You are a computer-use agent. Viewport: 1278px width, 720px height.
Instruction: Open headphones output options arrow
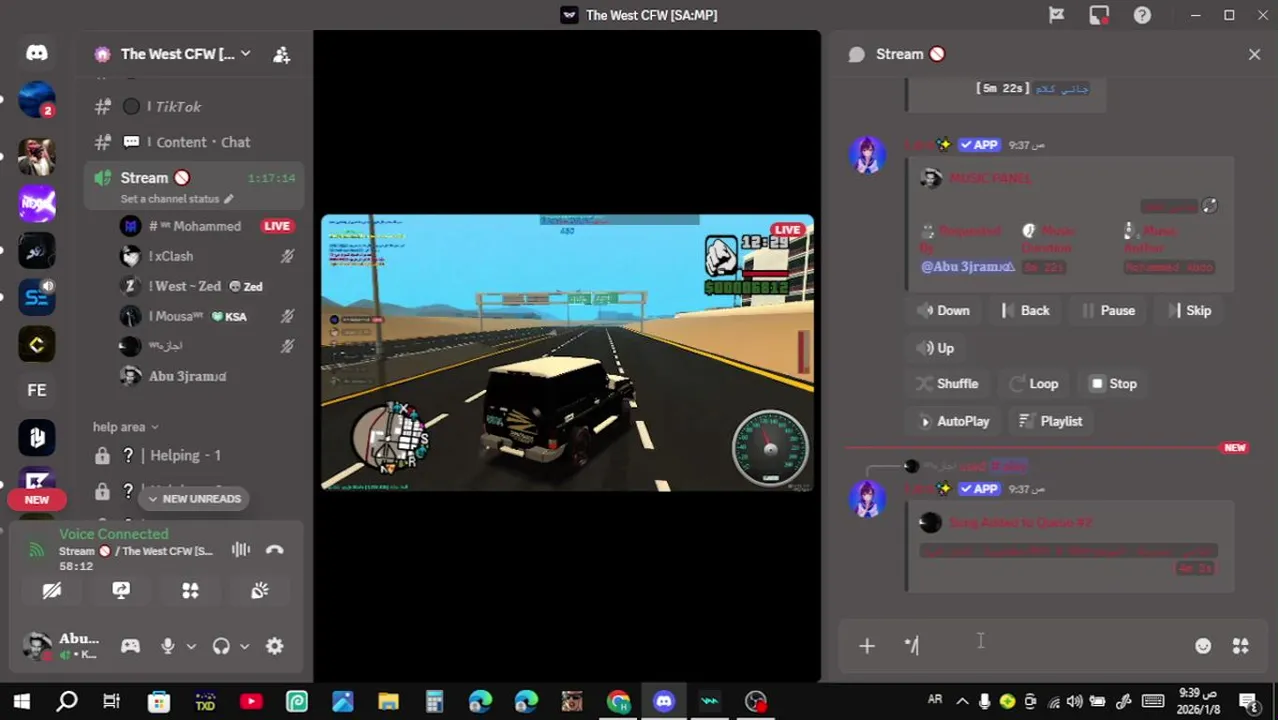[x=244, y=646]
